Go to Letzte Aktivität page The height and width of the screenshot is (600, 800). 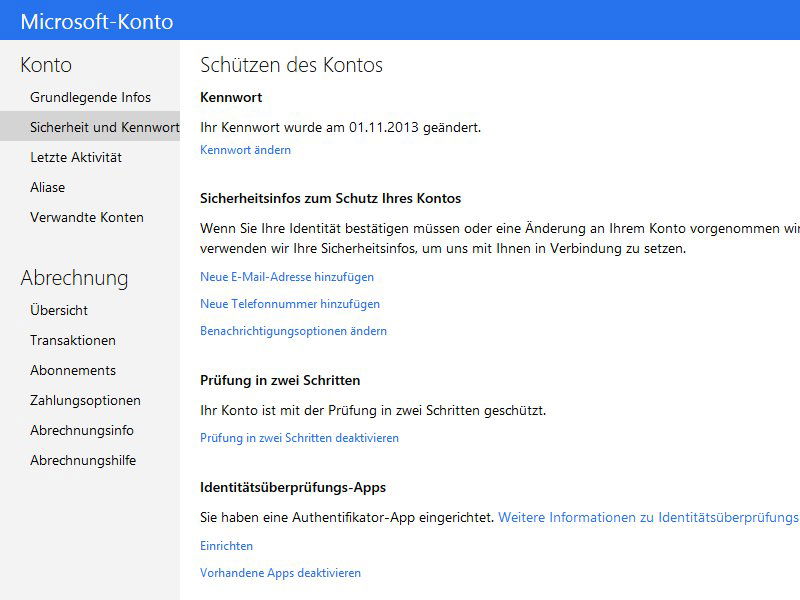[x=76, y=157]
